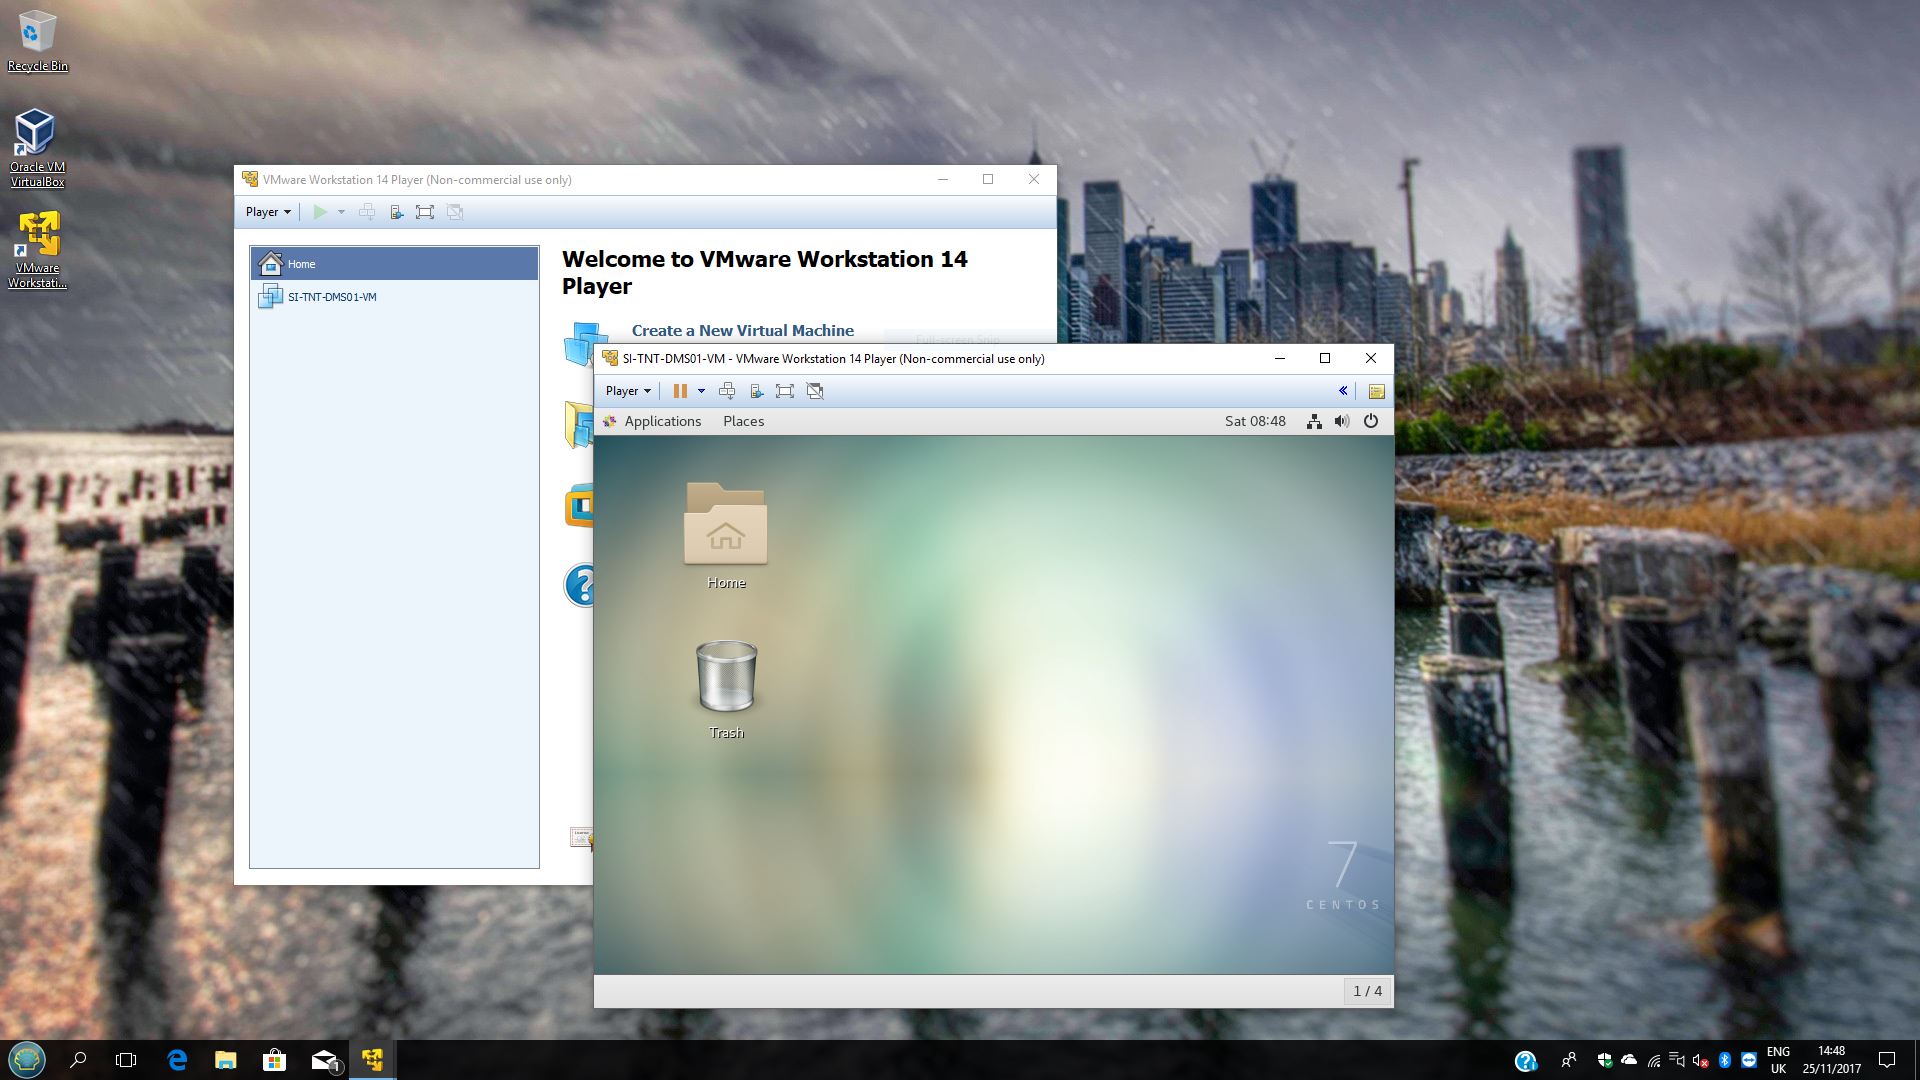The height and width of the screenshot is (1080, 1920).
Task: Send Ctrl+Alt+Del to SI-TNT-DMS01-VM
Action: (x=727, y=391)
